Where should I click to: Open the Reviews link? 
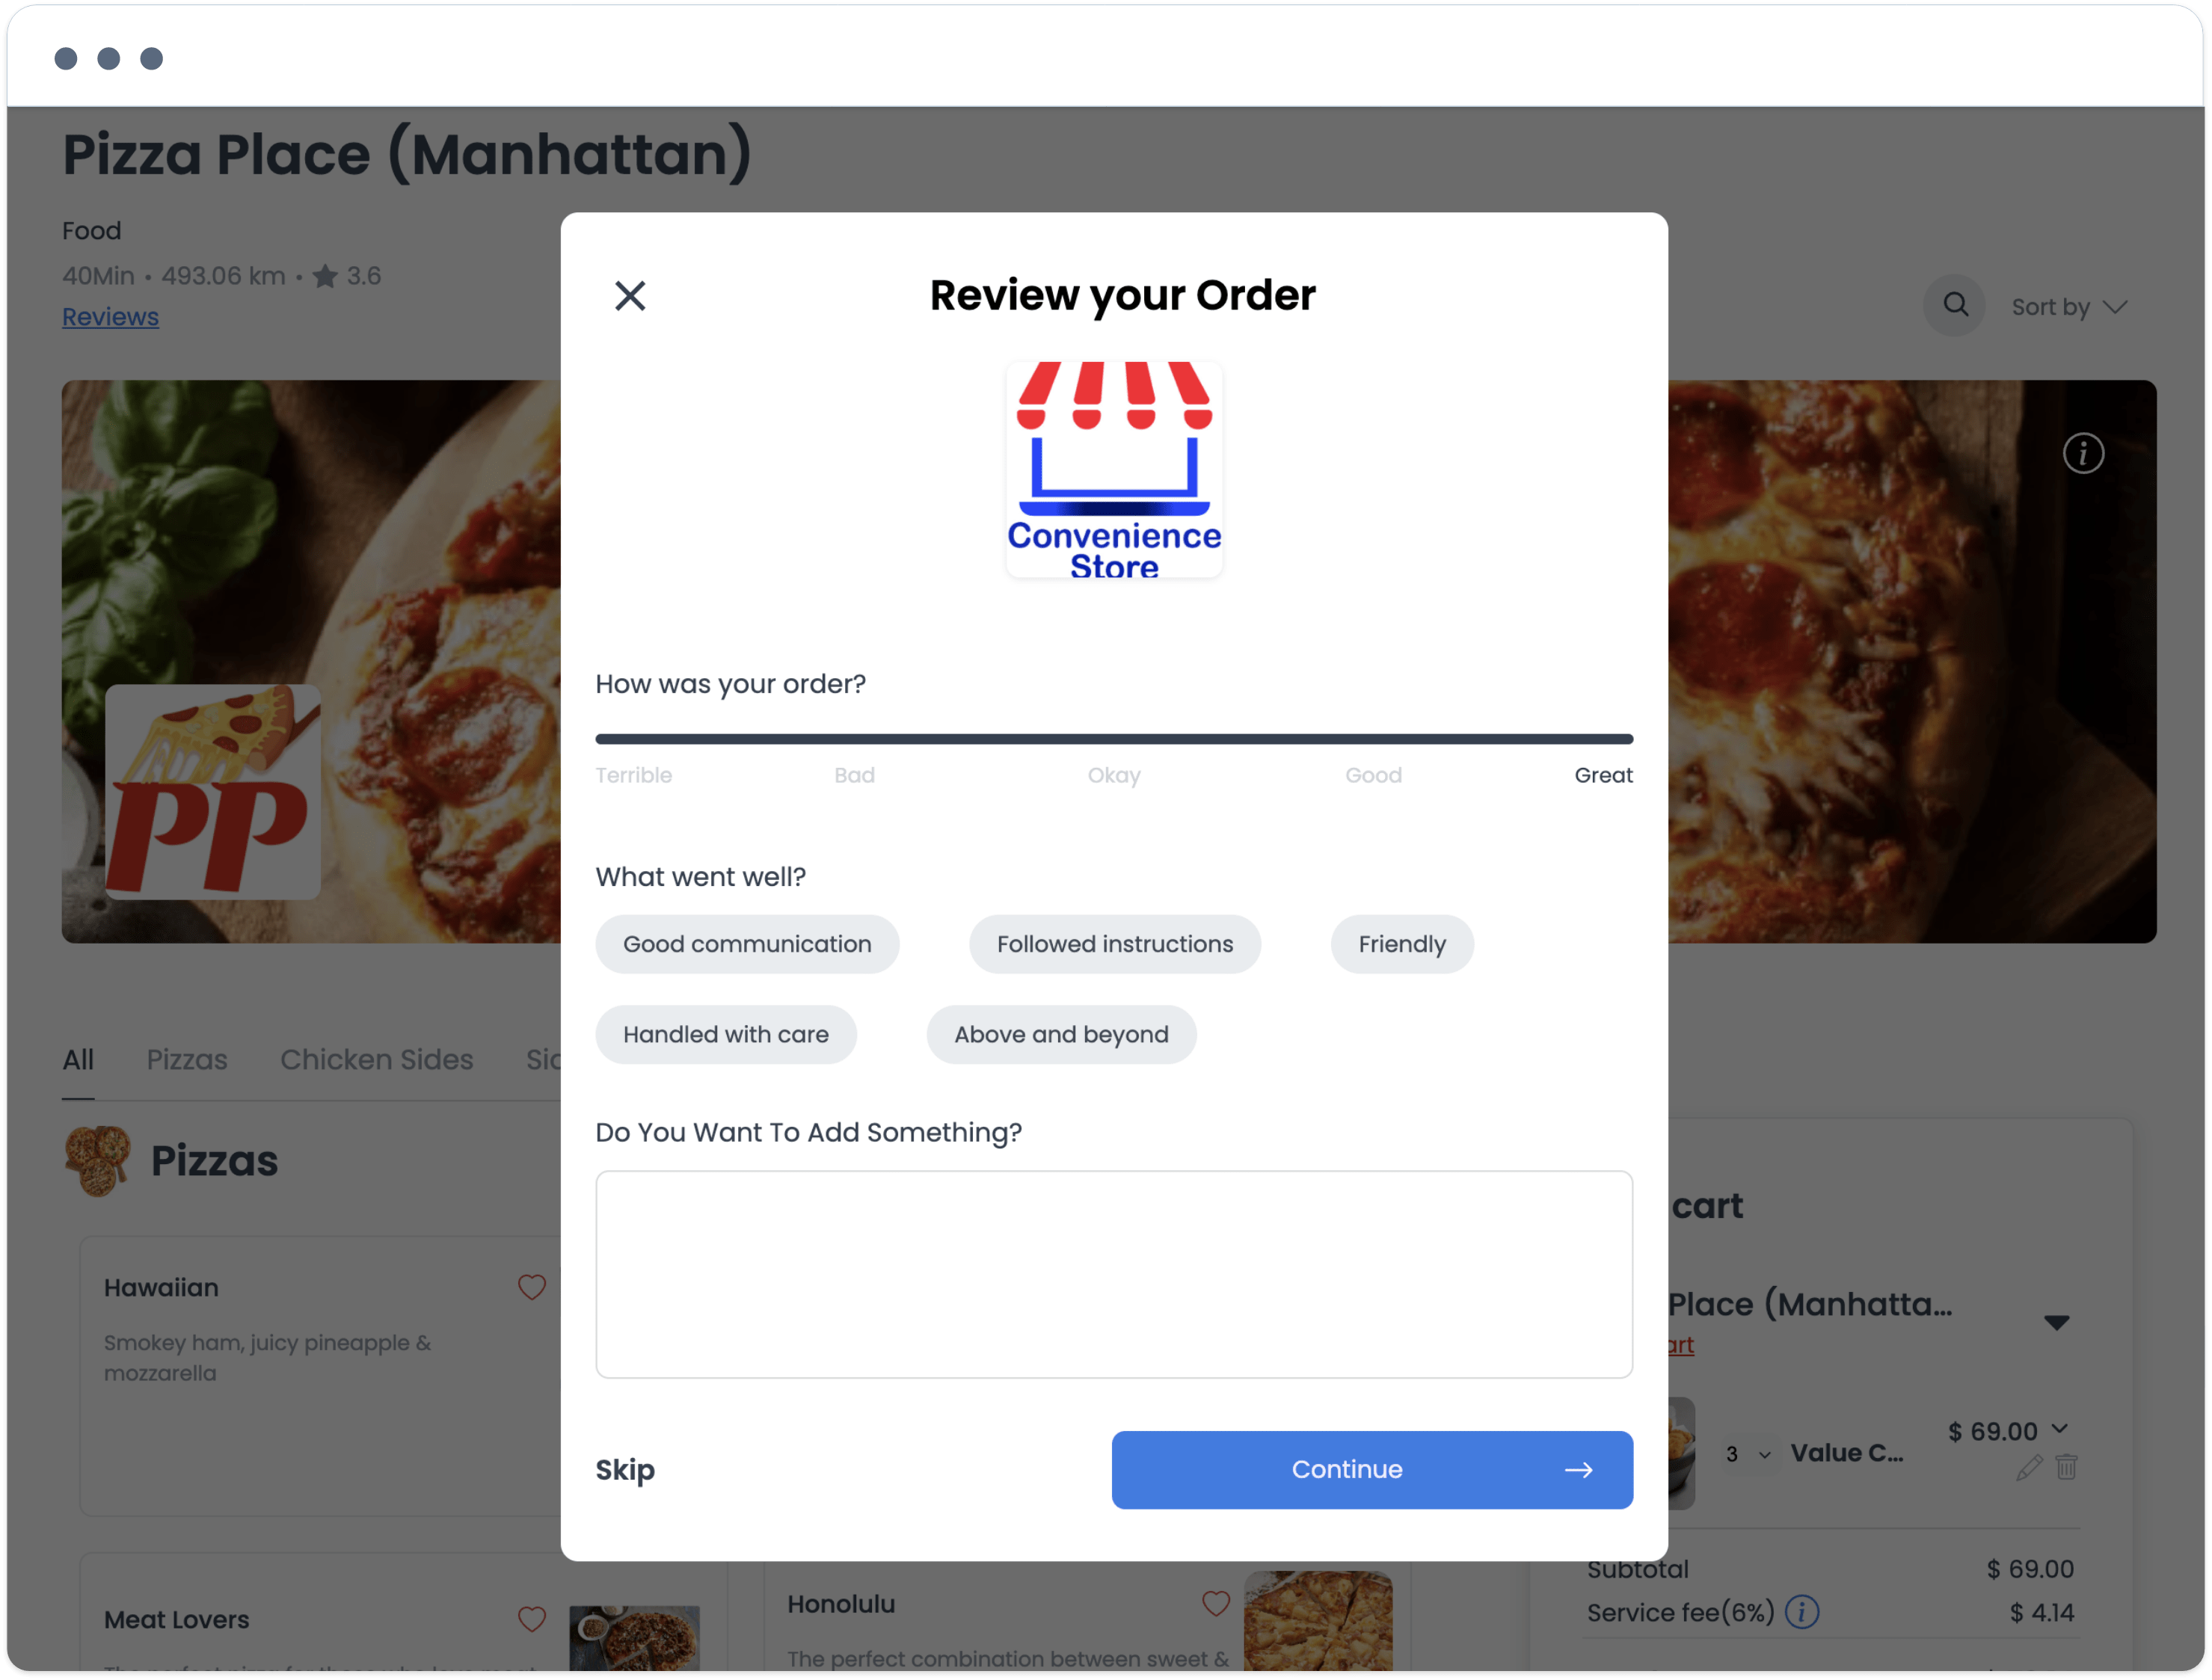[x=110, y=317]
